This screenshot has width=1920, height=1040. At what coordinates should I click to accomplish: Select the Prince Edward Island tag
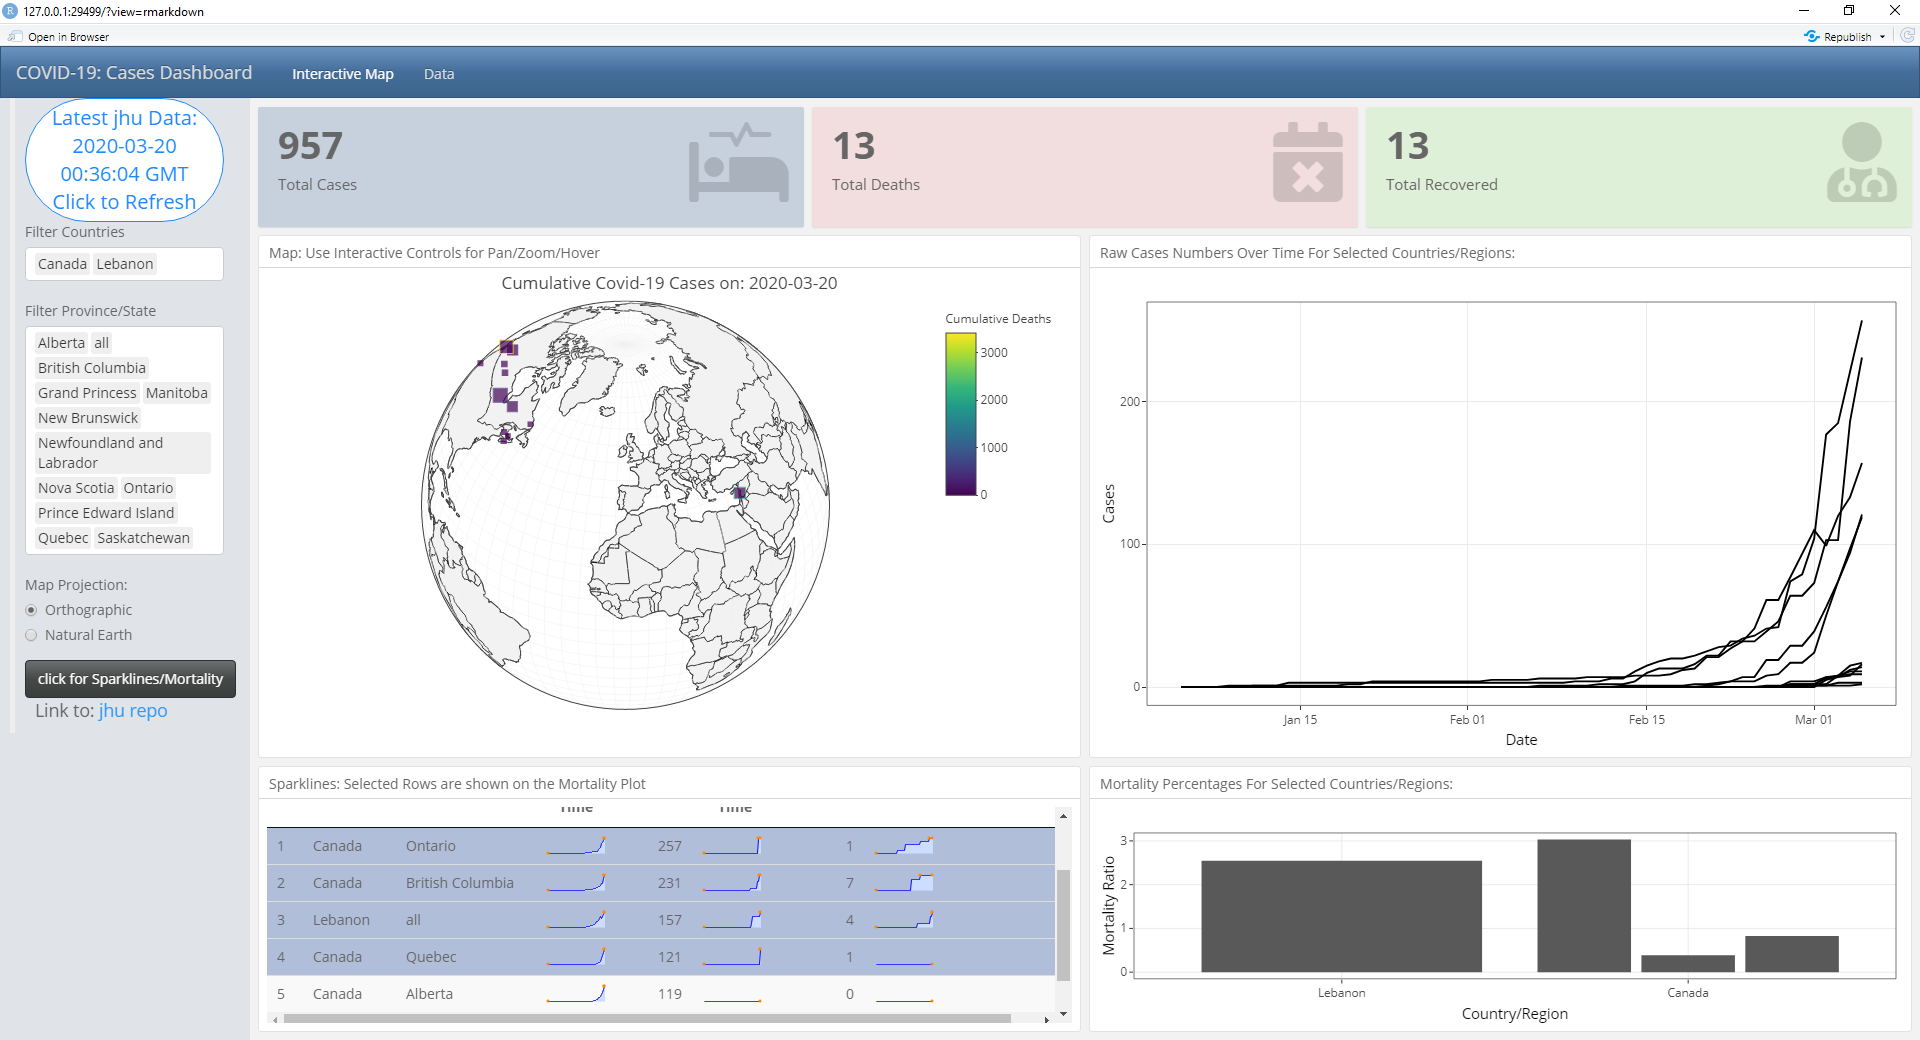tap(106, 513)
